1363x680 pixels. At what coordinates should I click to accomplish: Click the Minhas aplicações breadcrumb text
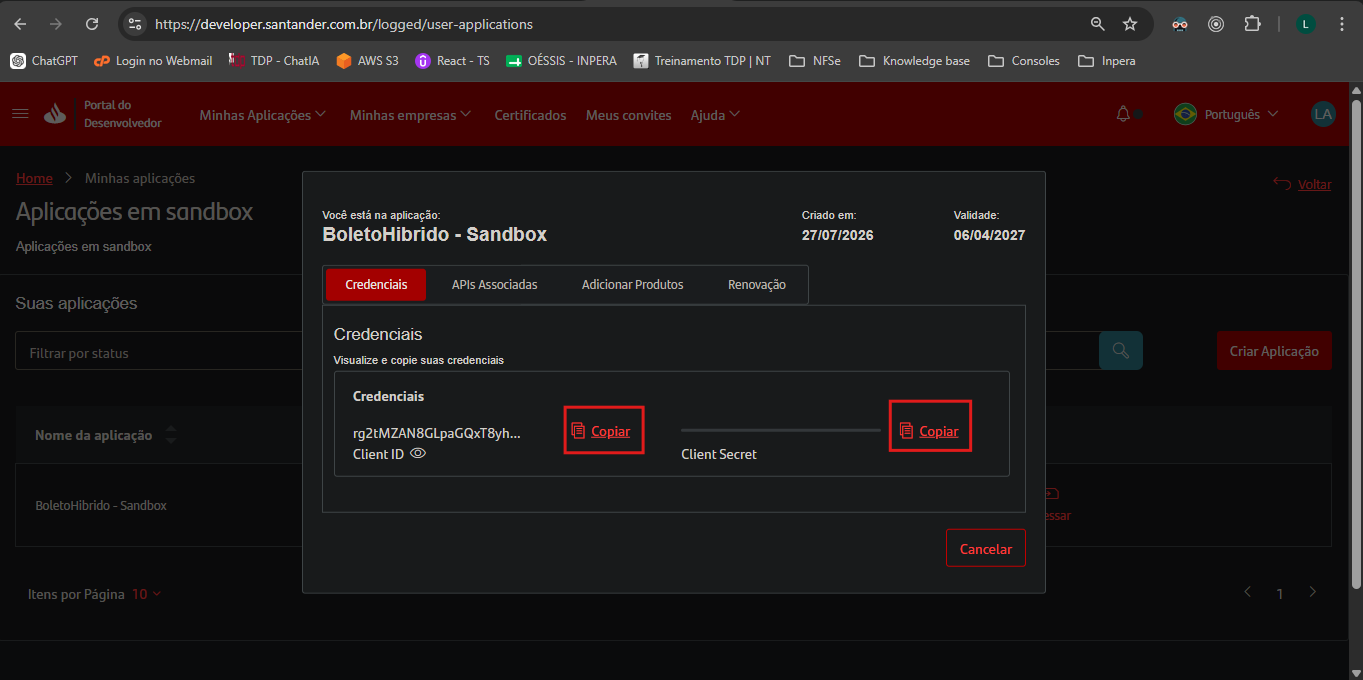pos(140,178)
